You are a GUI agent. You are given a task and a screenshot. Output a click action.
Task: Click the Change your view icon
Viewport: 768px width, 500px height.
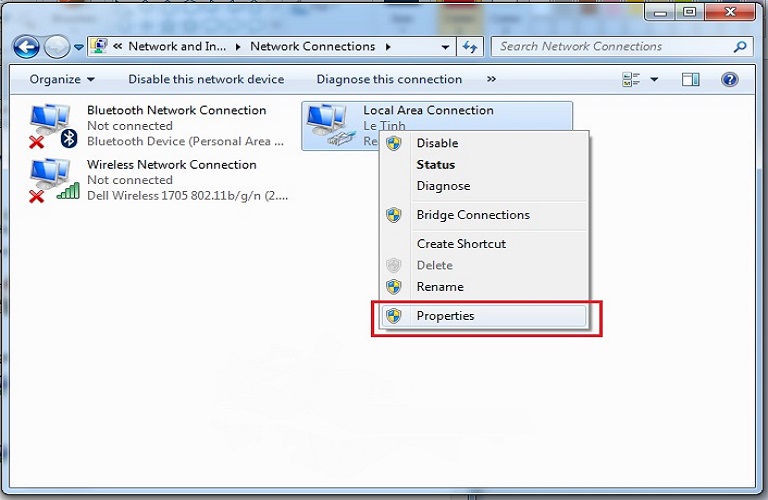click(631, 79)
